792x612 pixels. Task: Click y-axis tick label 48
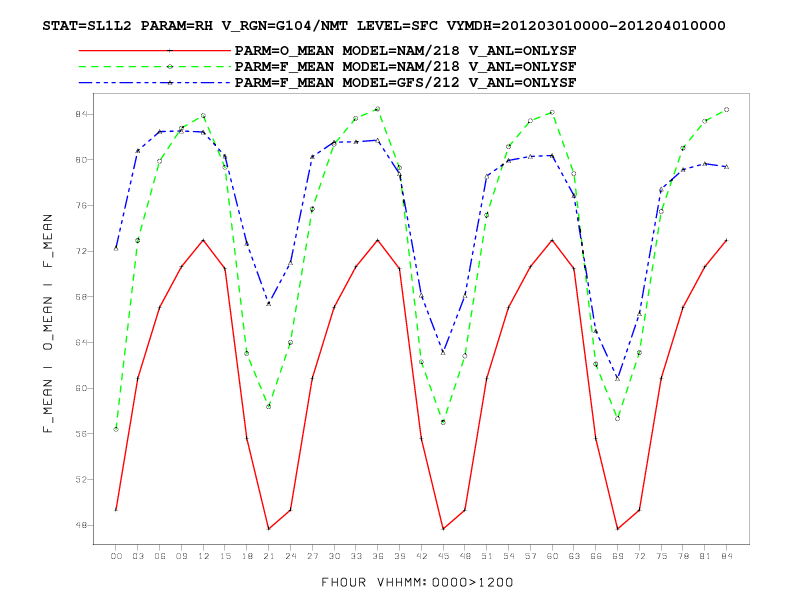point(81,525)
